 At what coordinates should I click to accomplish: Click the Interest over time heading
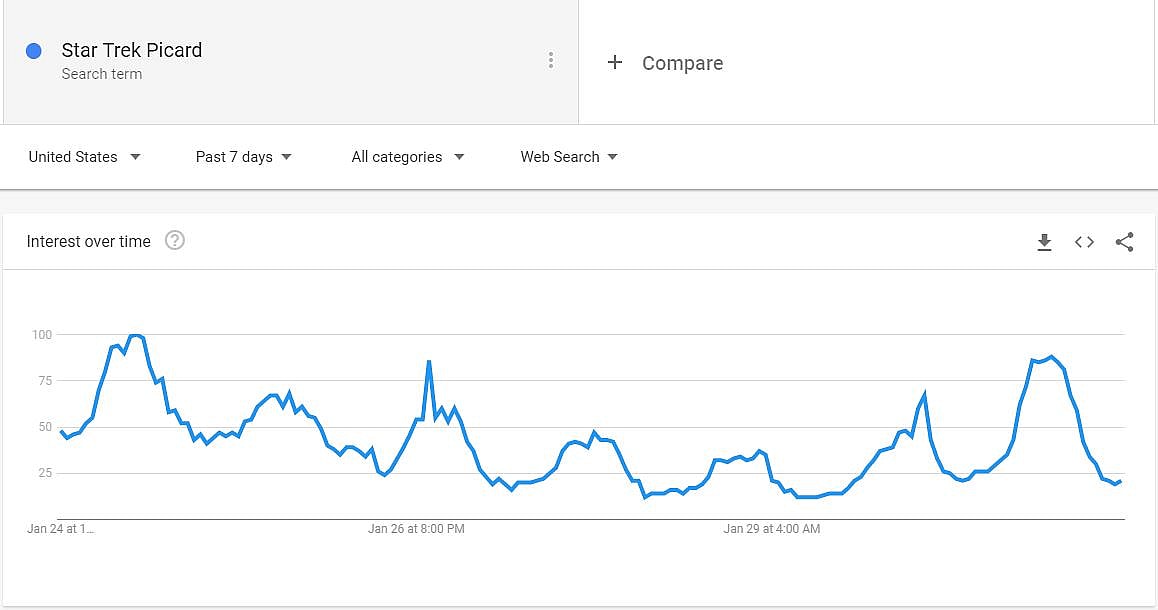(89, 241)
